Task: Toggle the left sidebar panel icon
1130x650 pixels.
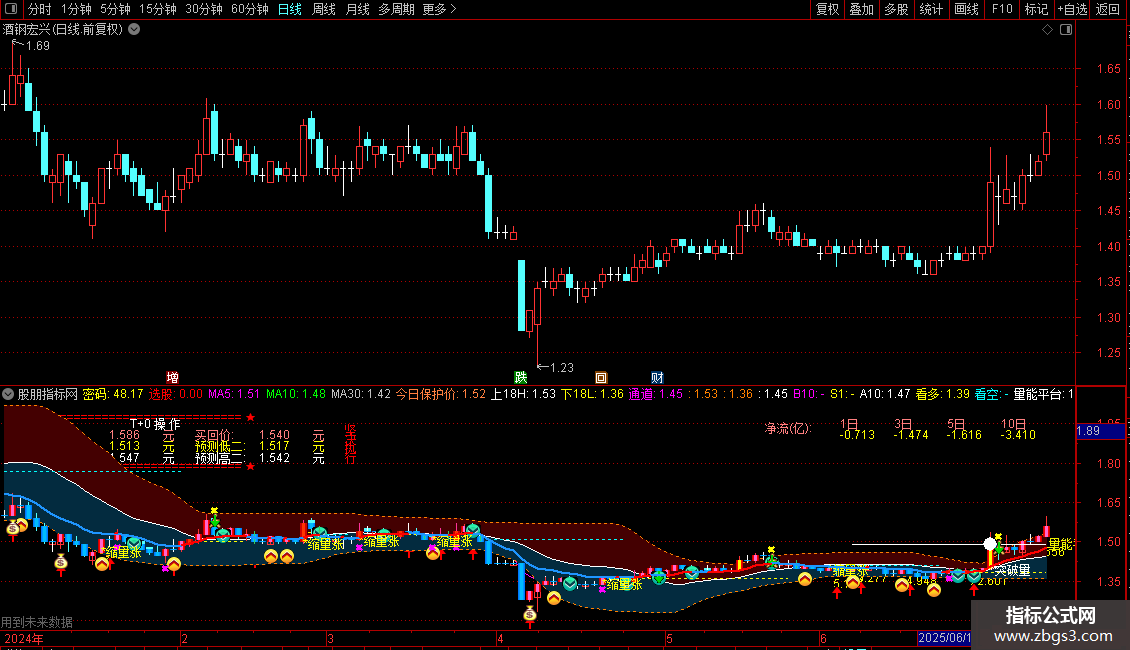Action: [x=11, y=9]
